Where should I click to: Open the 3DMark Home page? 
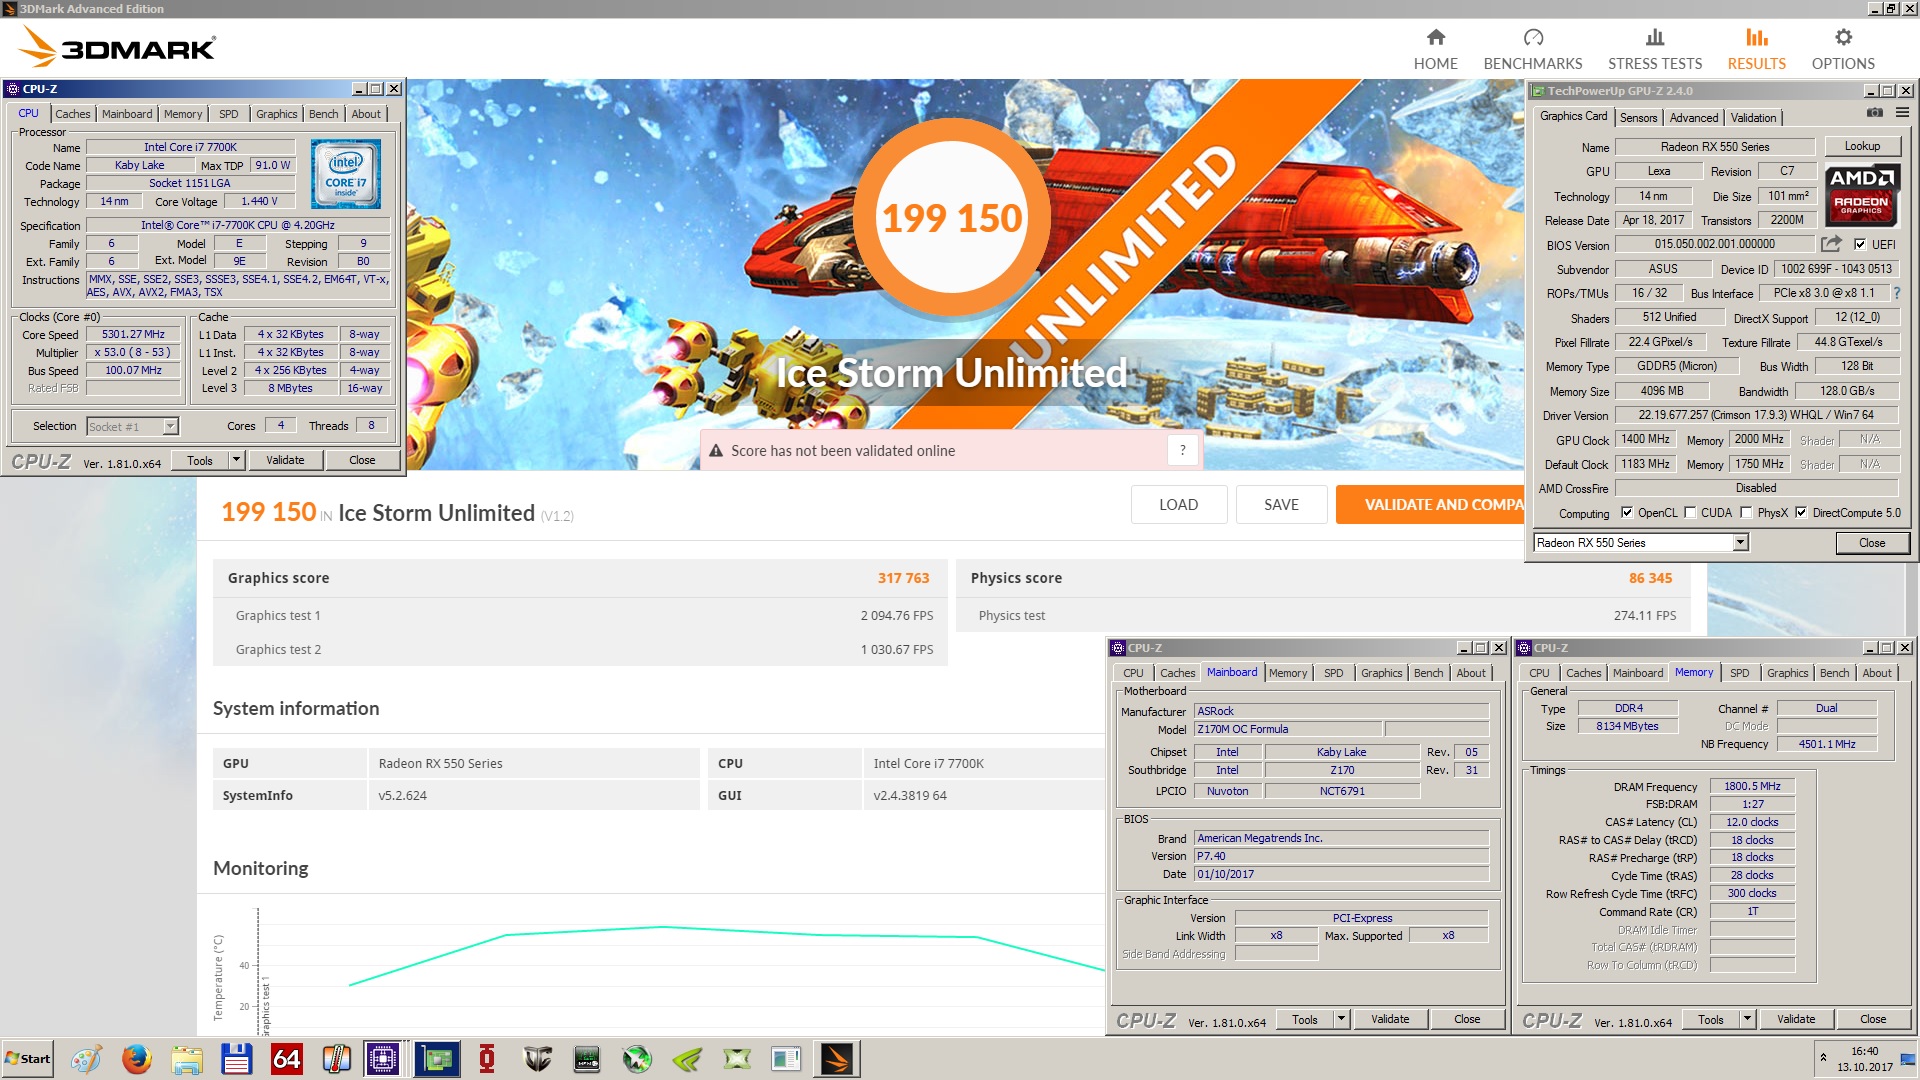[1435, 49]
